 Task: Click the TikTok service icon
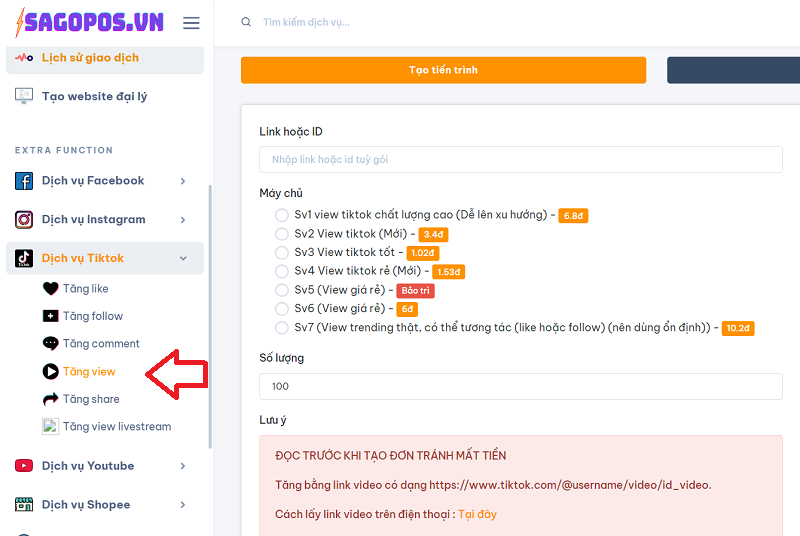pyautogui.click(x=24, y=258)
